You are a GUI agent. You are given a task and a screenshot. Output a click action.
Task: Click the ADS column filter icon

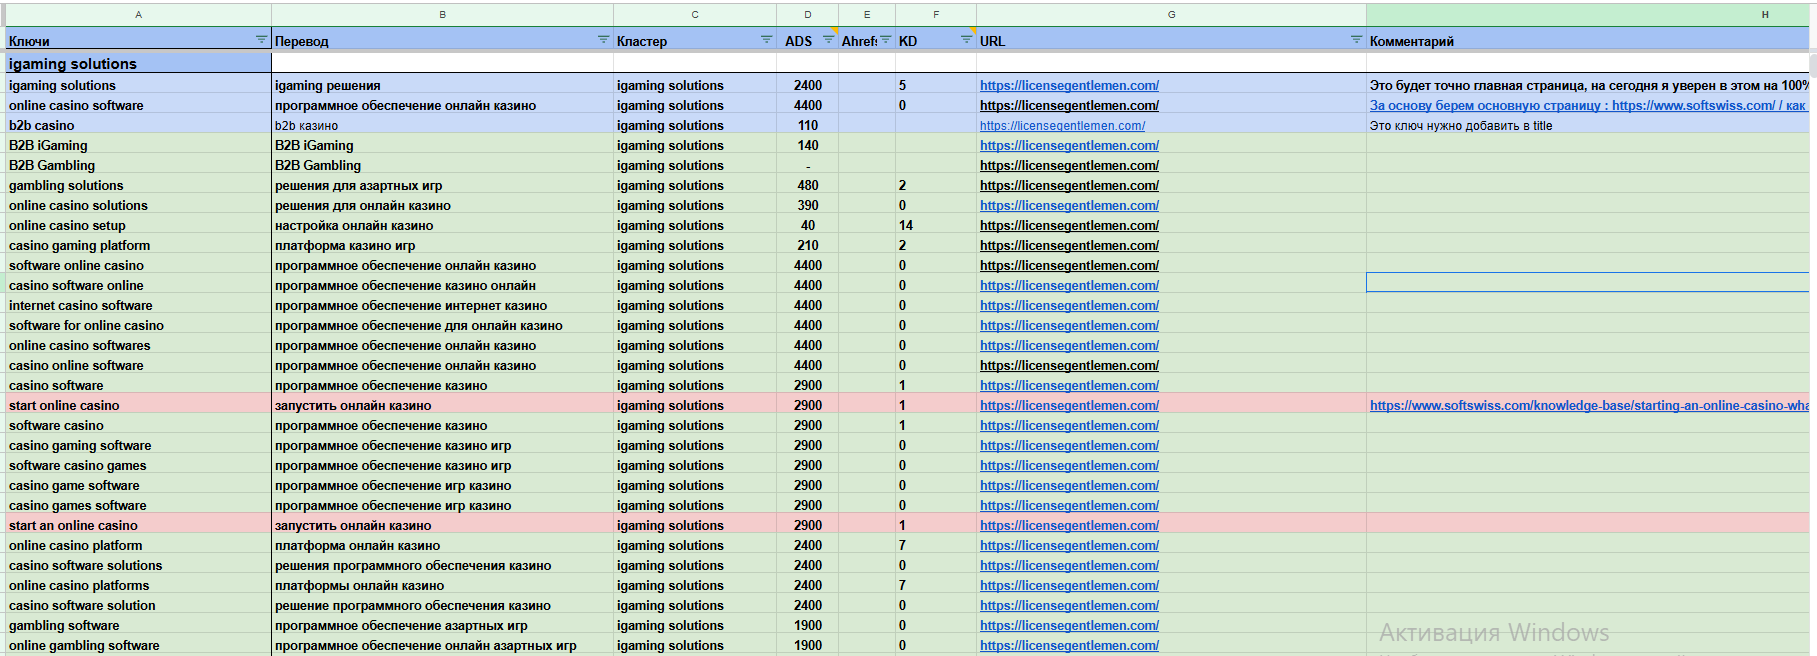click(828, 40)
